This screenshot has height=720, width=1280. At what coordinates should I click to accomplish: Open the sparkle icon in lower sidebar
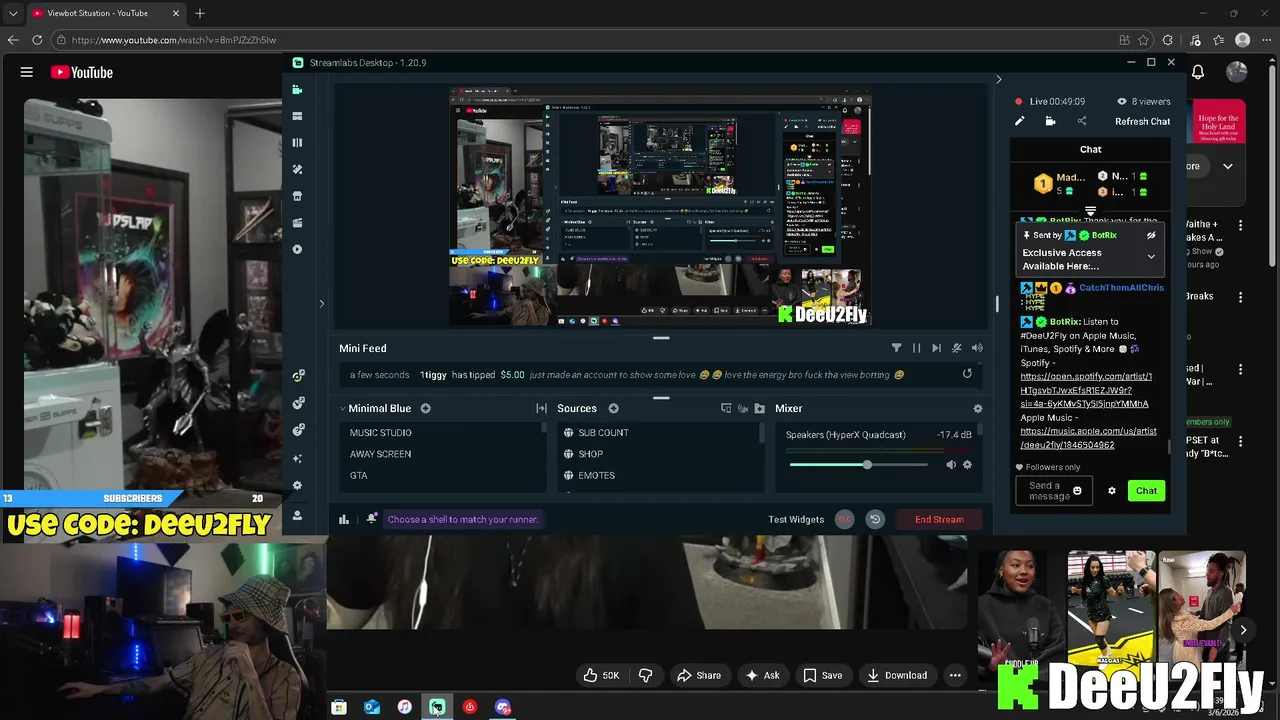(x=297, y=458)
